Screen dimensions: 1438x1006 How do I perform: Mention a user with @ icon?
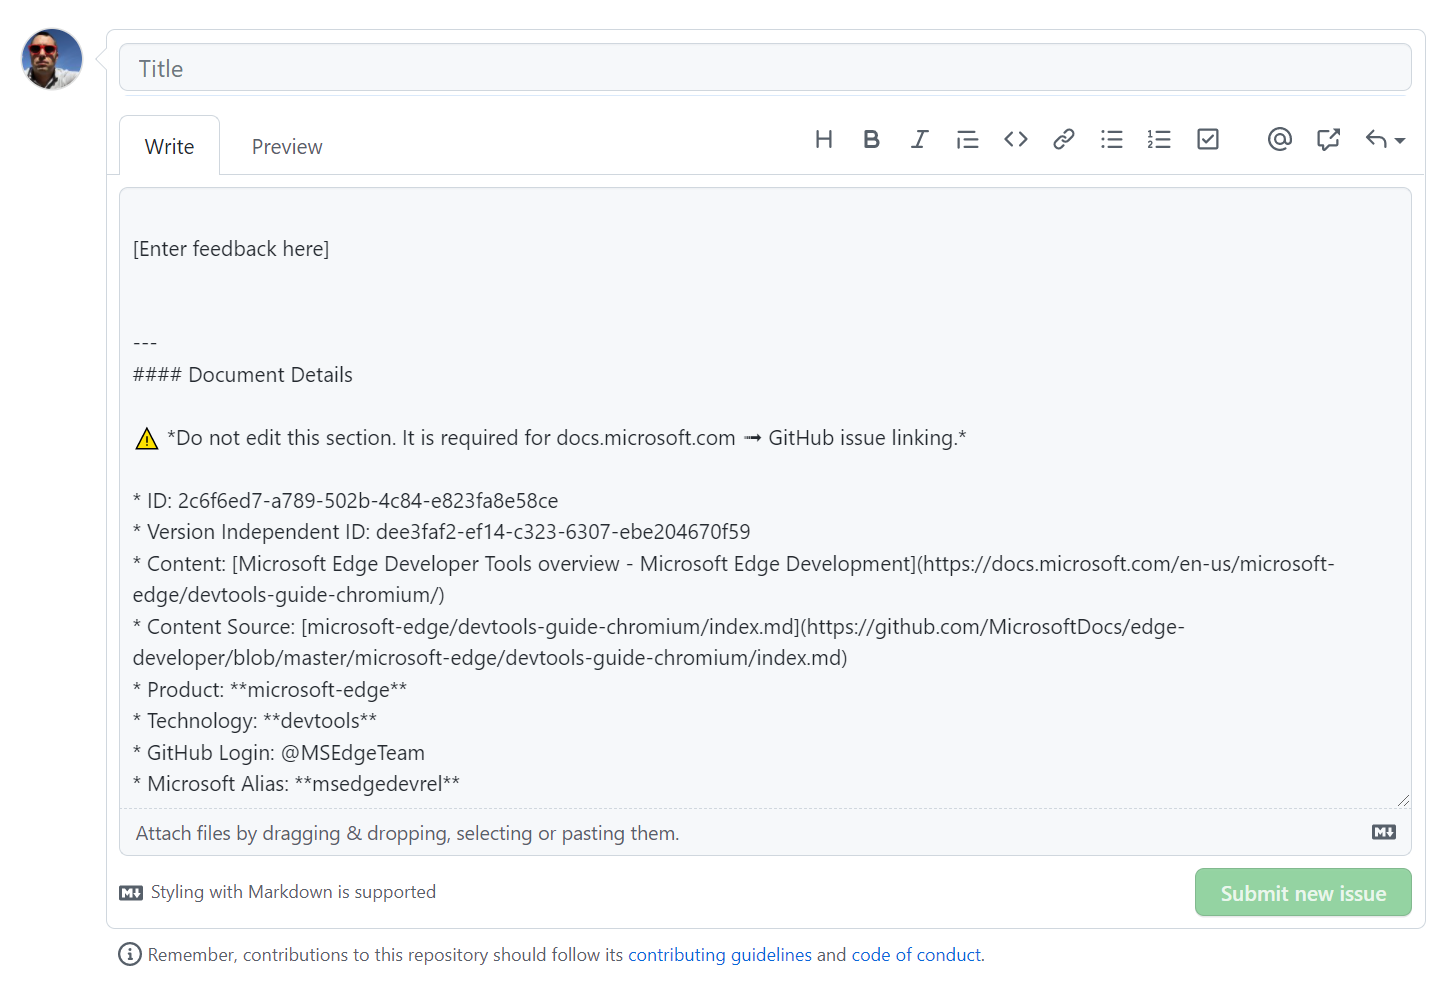point(1279,139)
